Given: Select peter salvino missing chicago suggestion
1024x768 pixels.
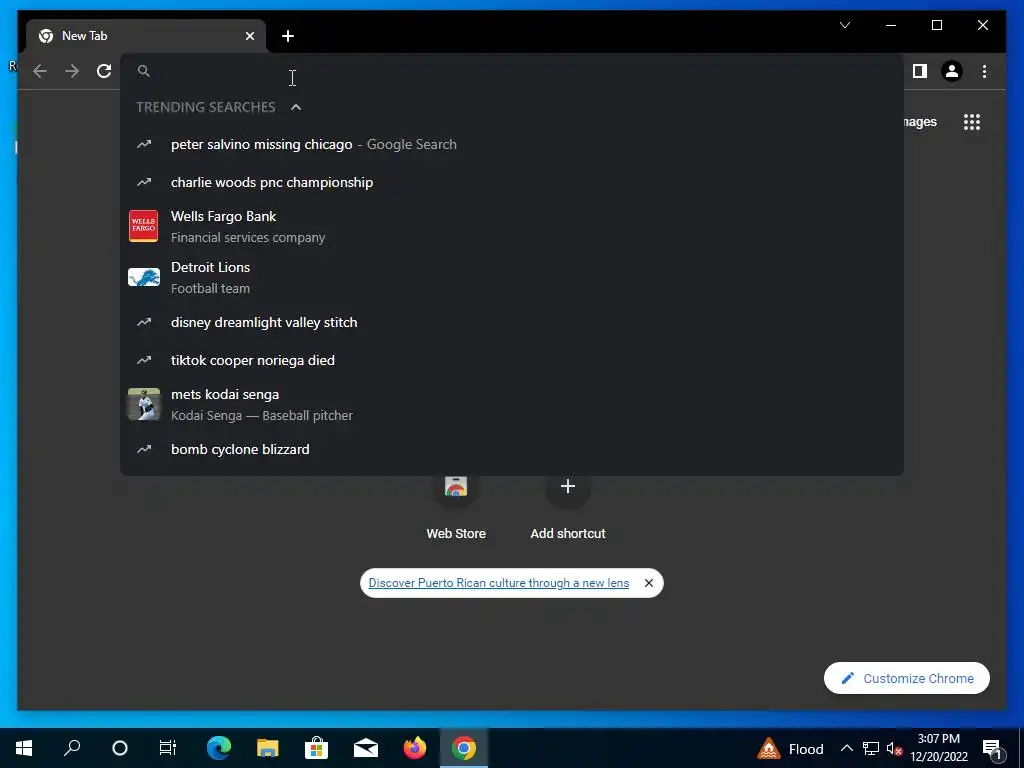Looking at the screenshot, I should [512, 144].
